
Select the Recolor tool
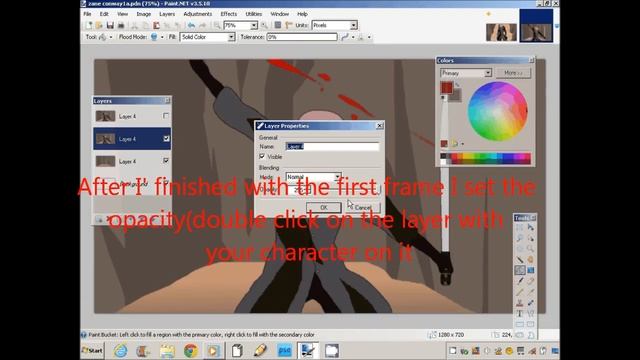[531, 303]
